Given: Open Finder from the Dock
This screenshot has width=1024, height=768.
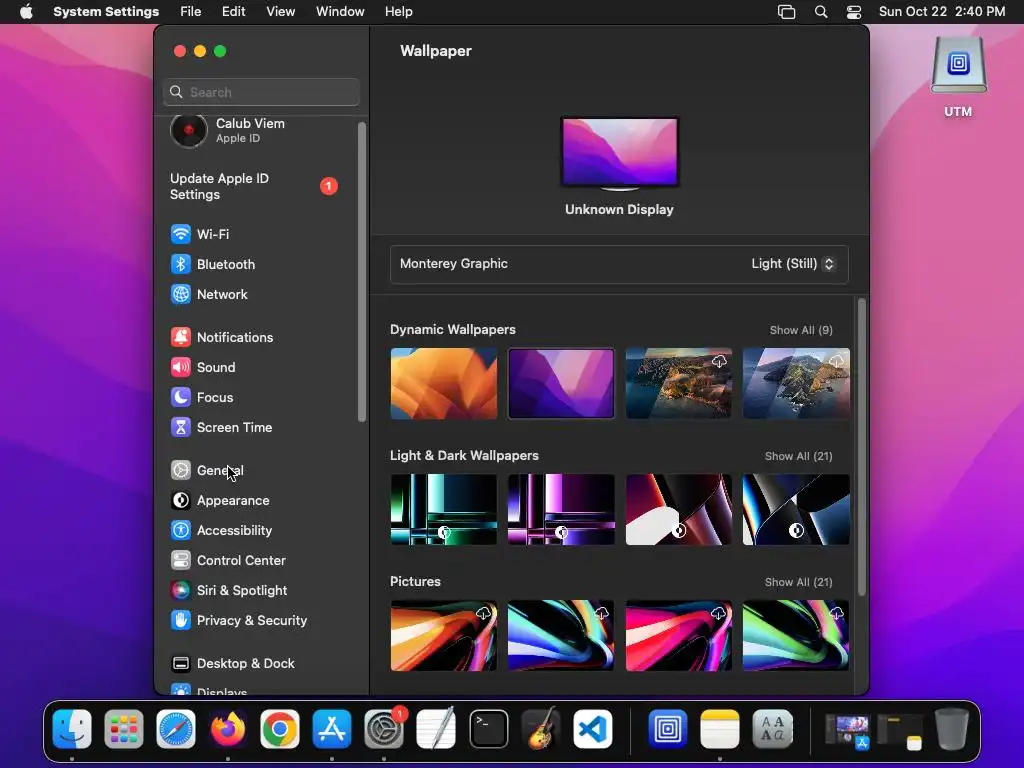Looking at the screenshot, I should [72, 729].
